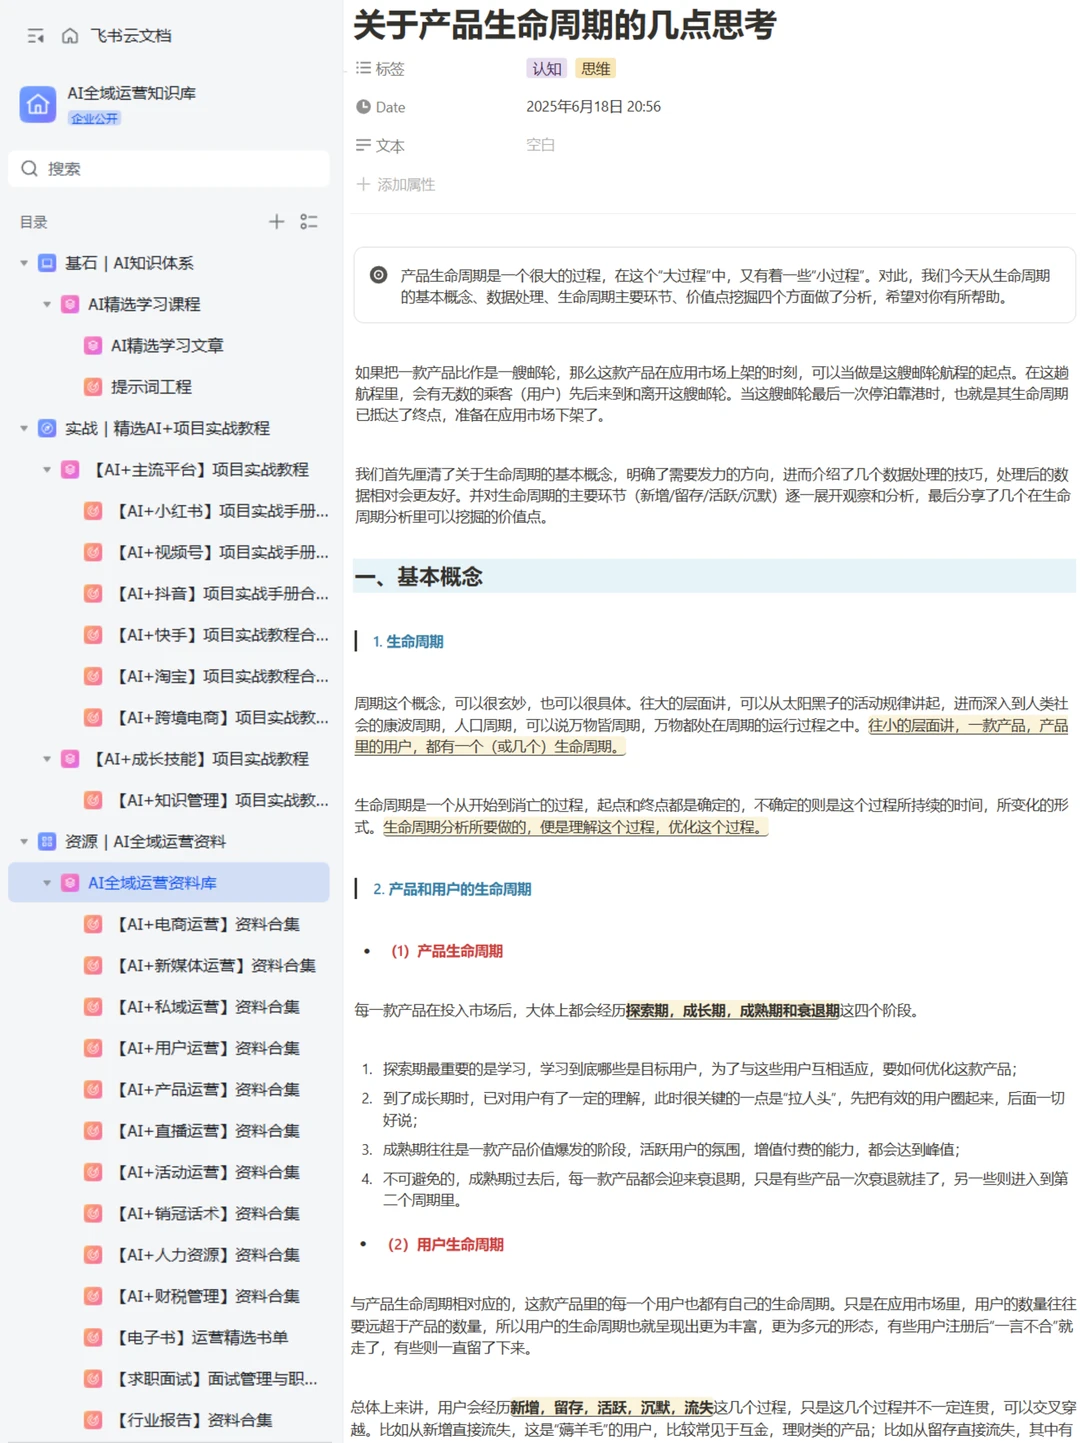
Task: Edit the date 2025年6月18日 20:56
Action: point(592,106)
